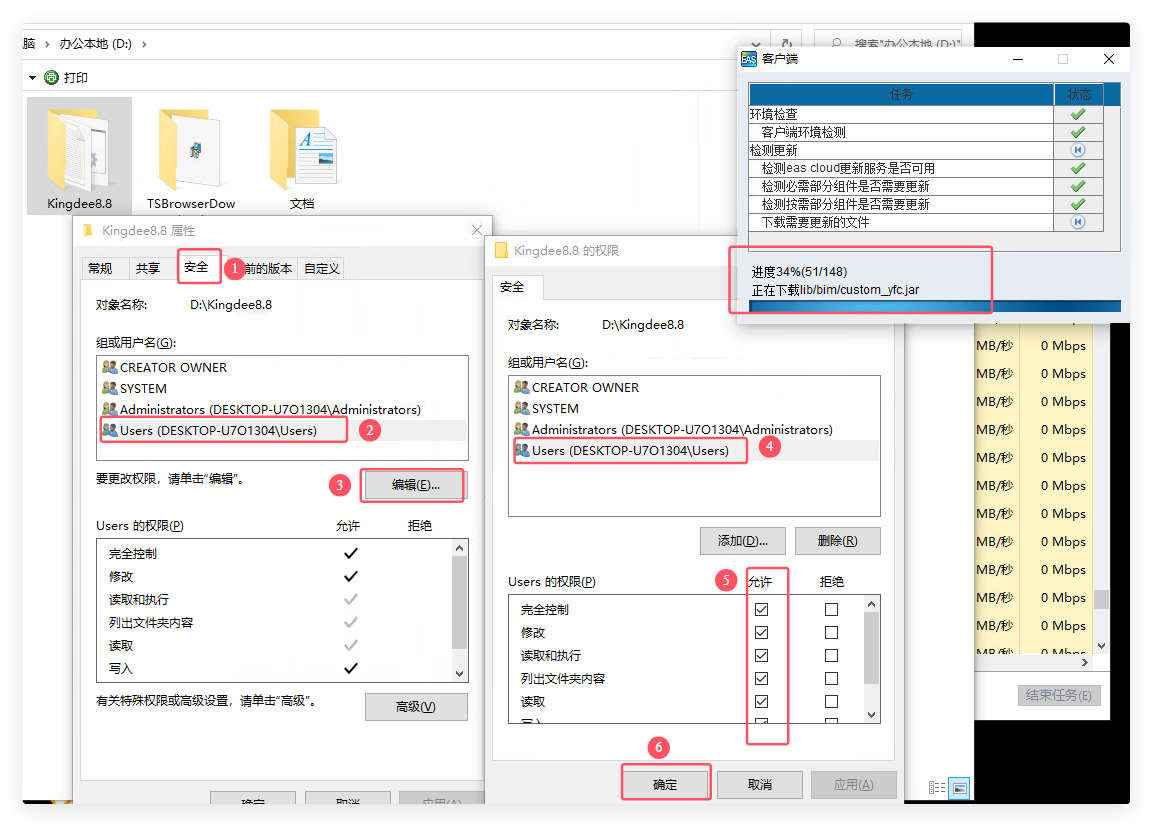Click the 编辑(E)... button

[x=416, y=485]
